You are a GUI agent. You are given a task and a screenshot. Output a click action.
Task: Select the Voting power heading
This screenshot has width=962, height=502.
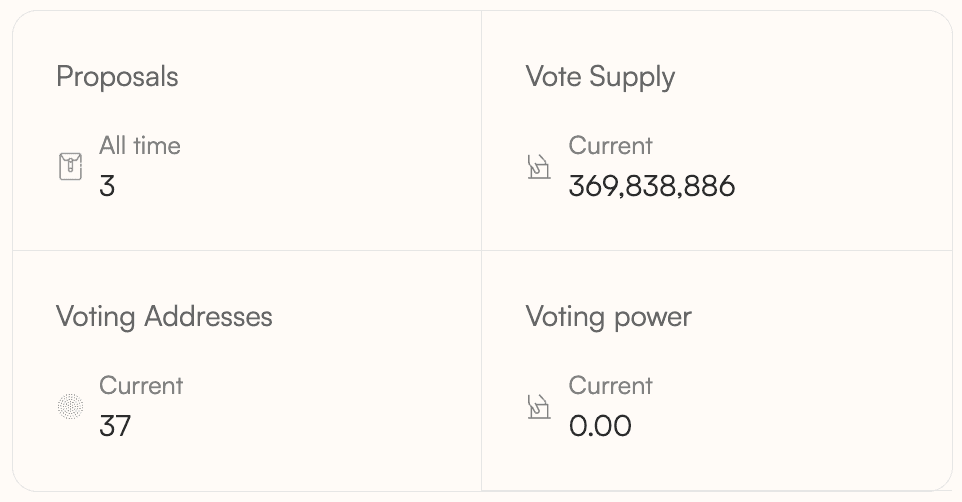tap(608, 317)
